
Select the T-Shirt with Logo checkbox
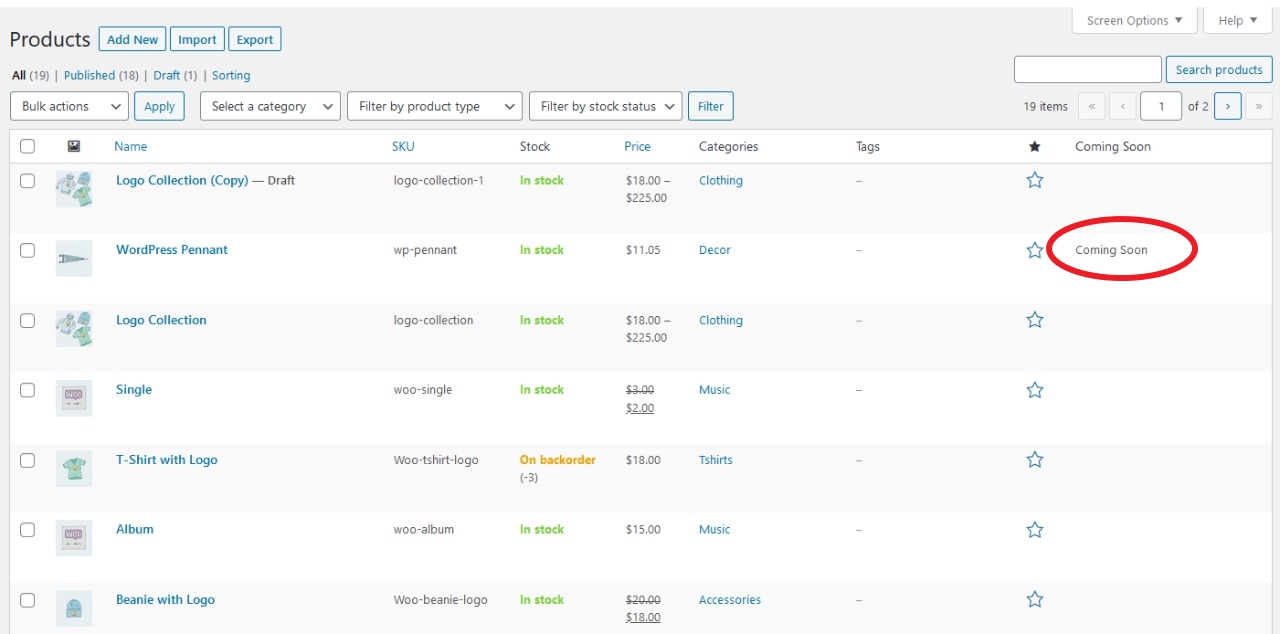27,461
